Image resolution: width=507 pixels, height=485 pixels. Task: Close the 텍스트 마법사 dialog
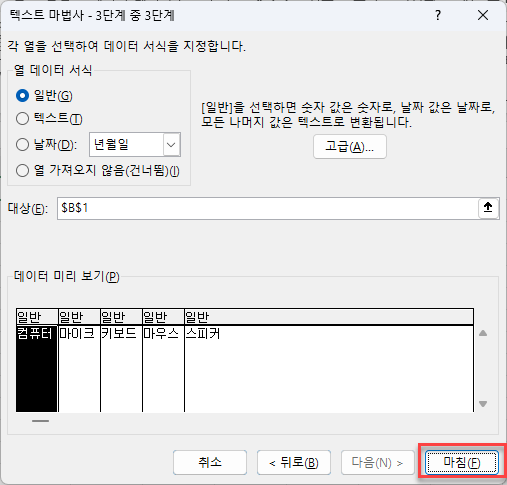click(x=483, y=15)
